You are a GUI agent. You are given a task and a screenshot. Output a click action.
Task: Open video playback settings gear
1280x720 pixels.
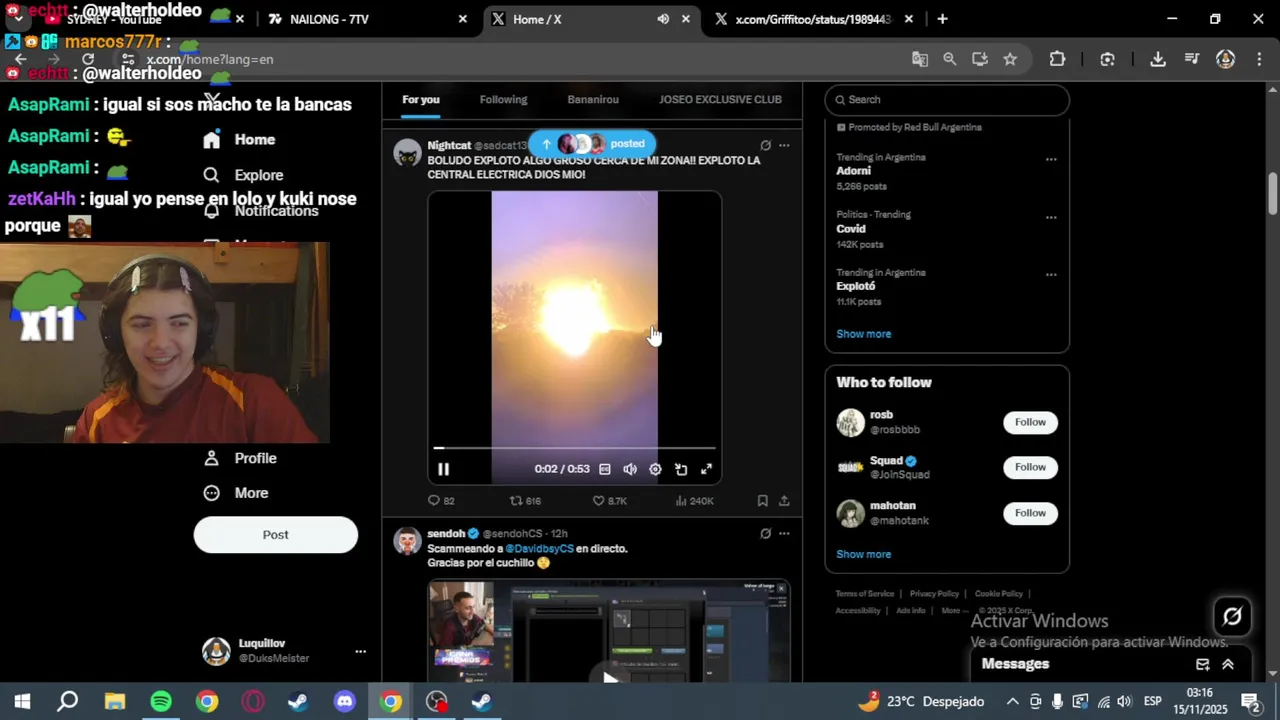point(655,469)
